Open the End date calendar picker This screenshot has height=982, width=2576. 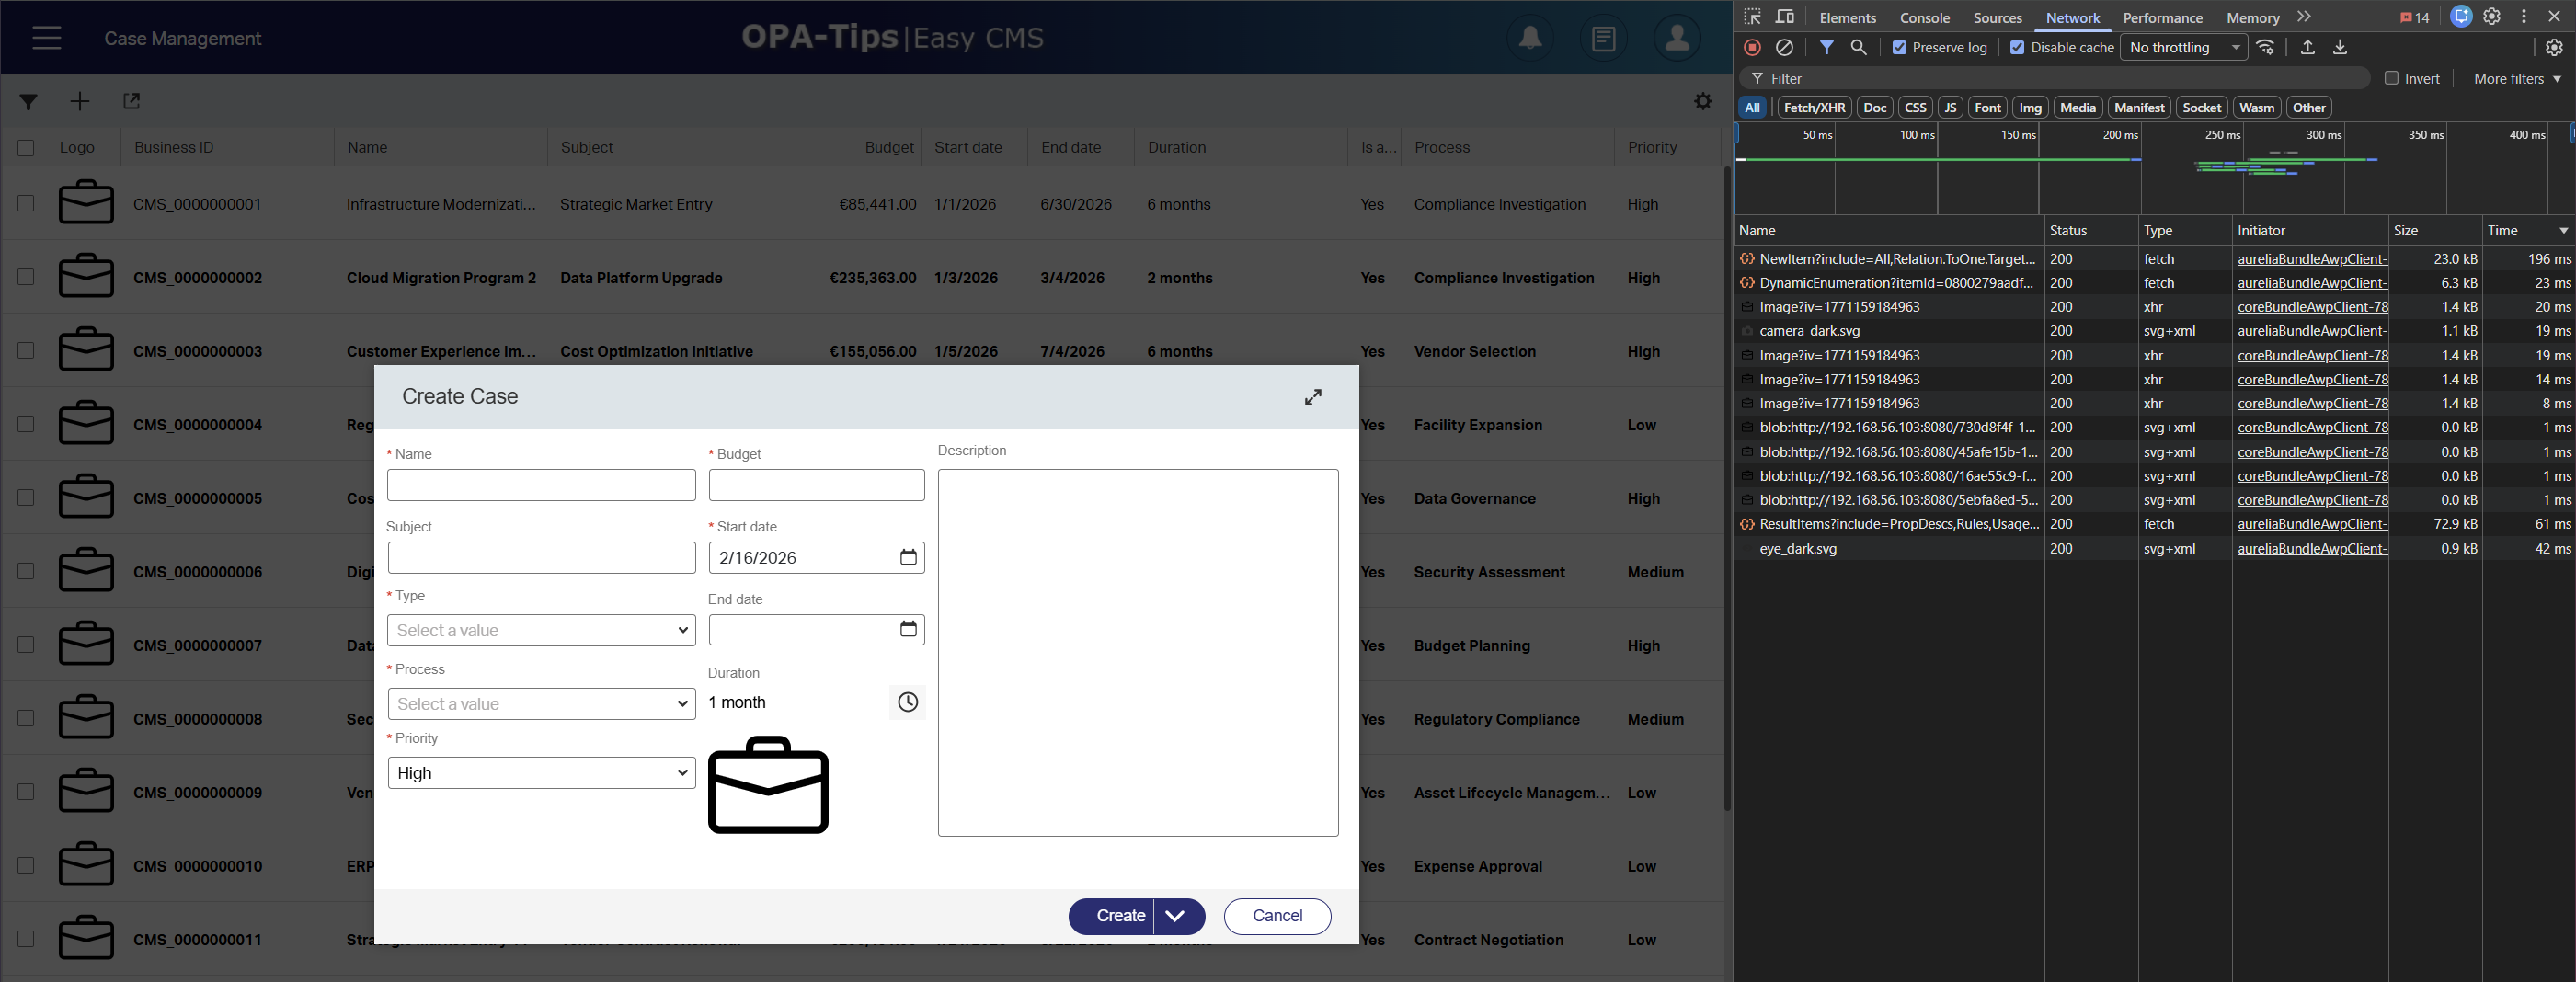907,629
